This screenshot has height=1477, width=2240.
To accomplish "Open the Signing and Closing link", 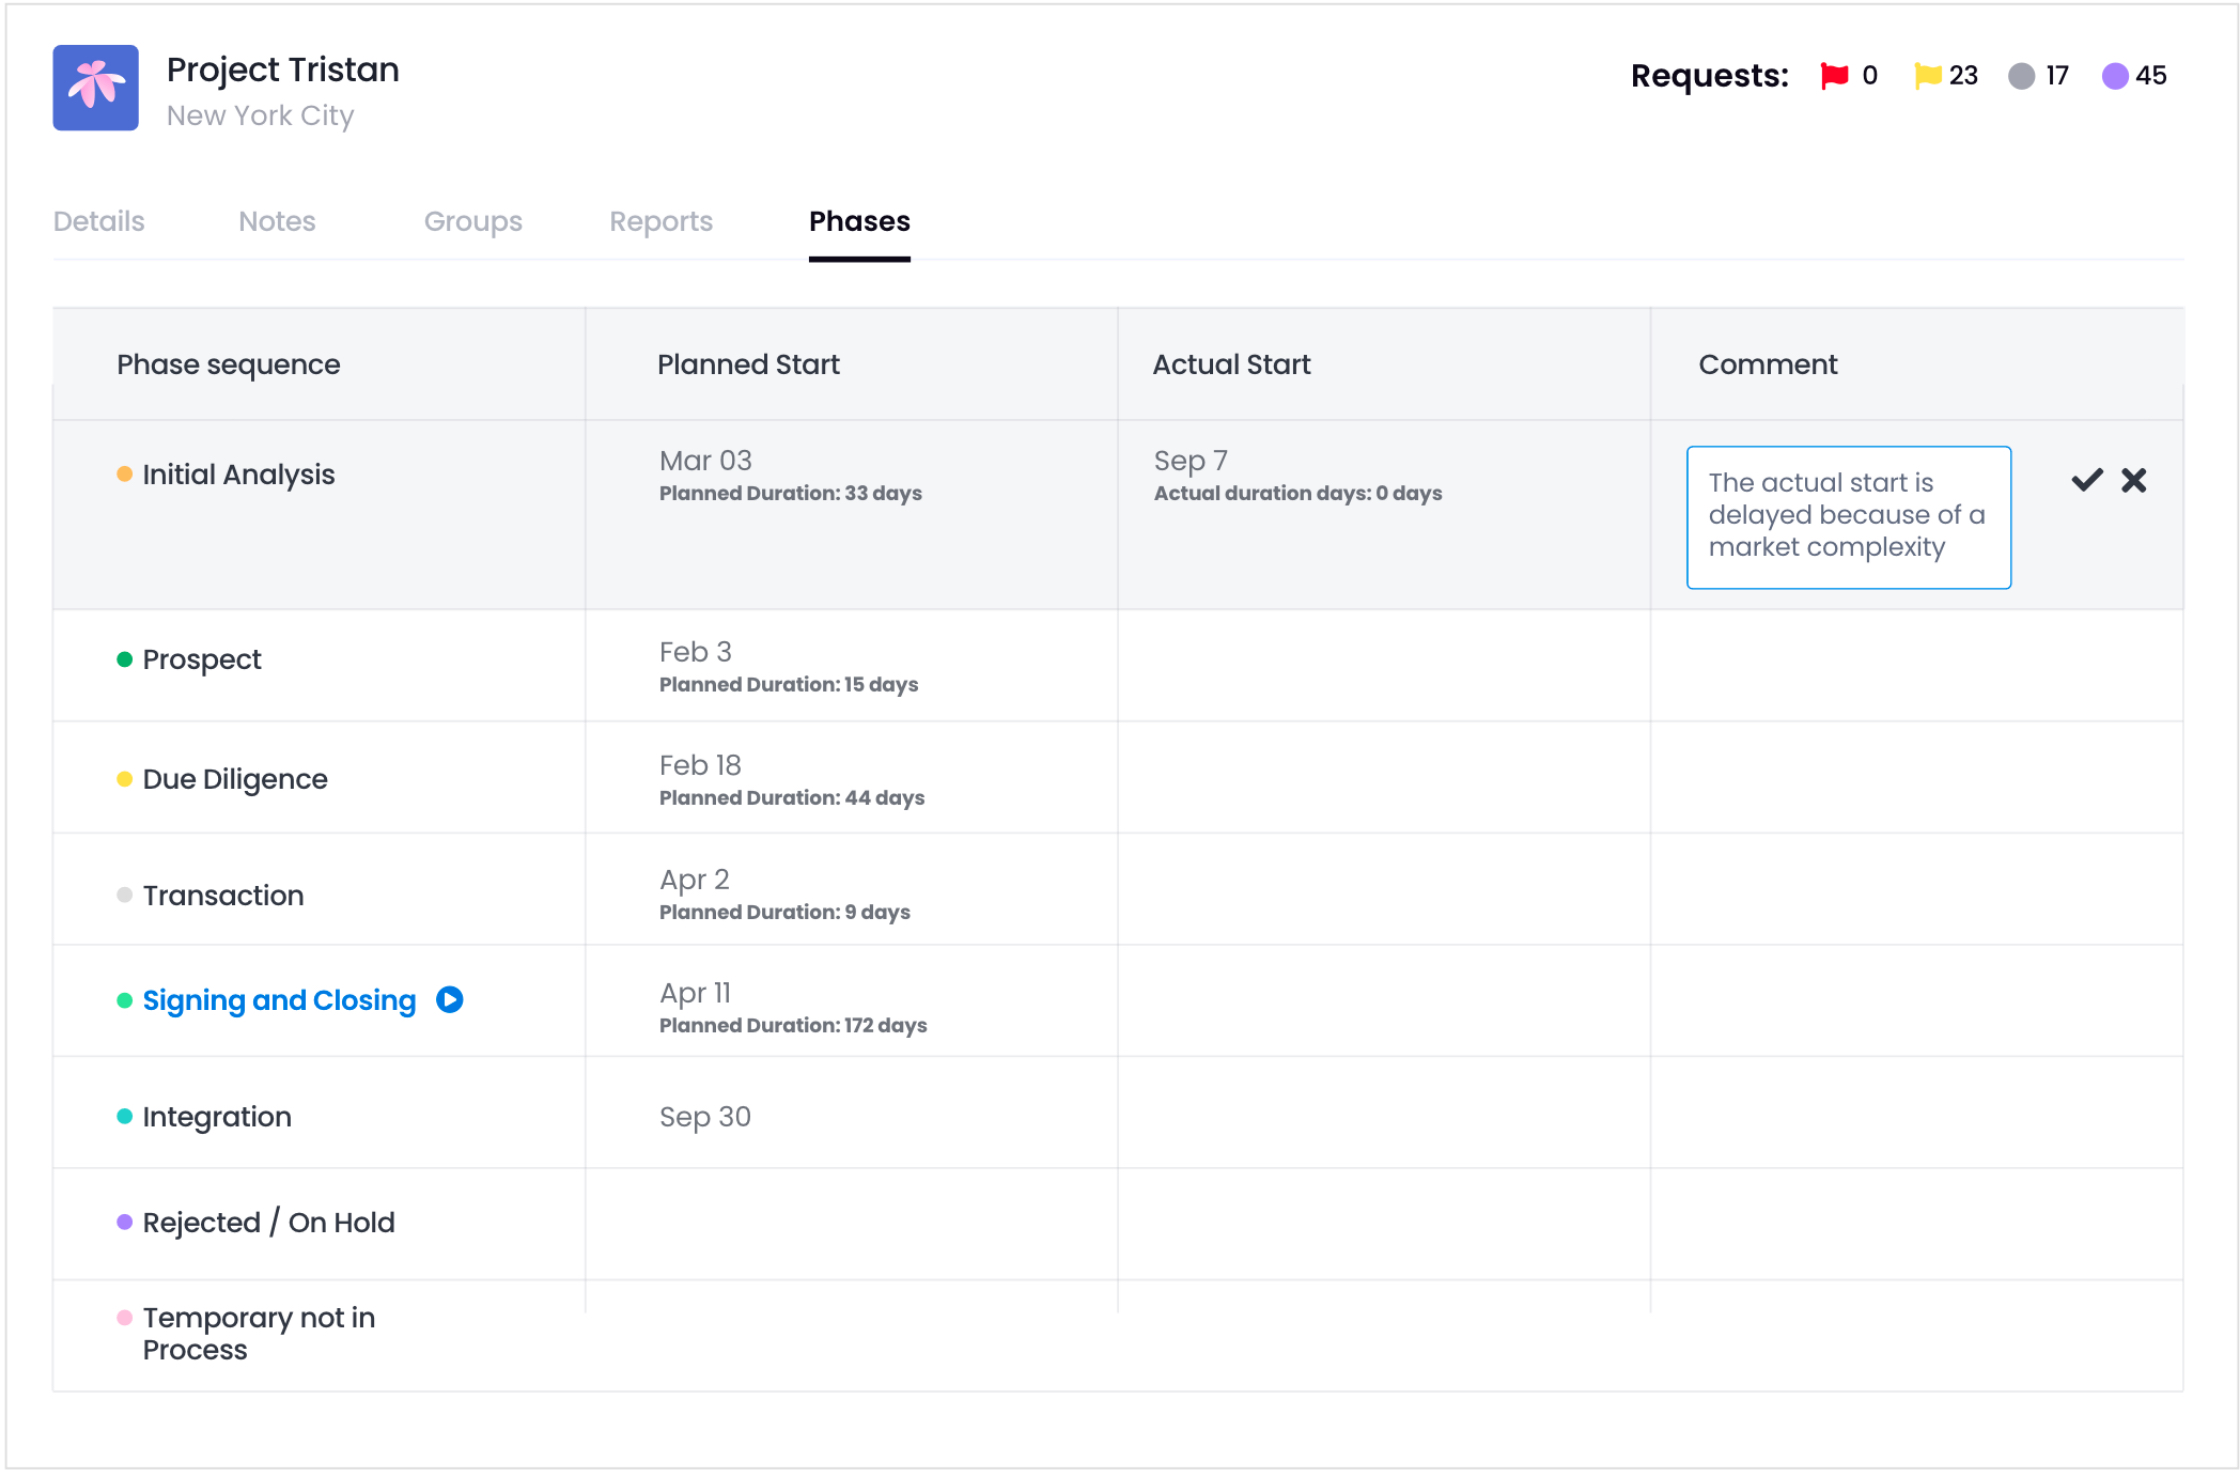I will 279,1000.
